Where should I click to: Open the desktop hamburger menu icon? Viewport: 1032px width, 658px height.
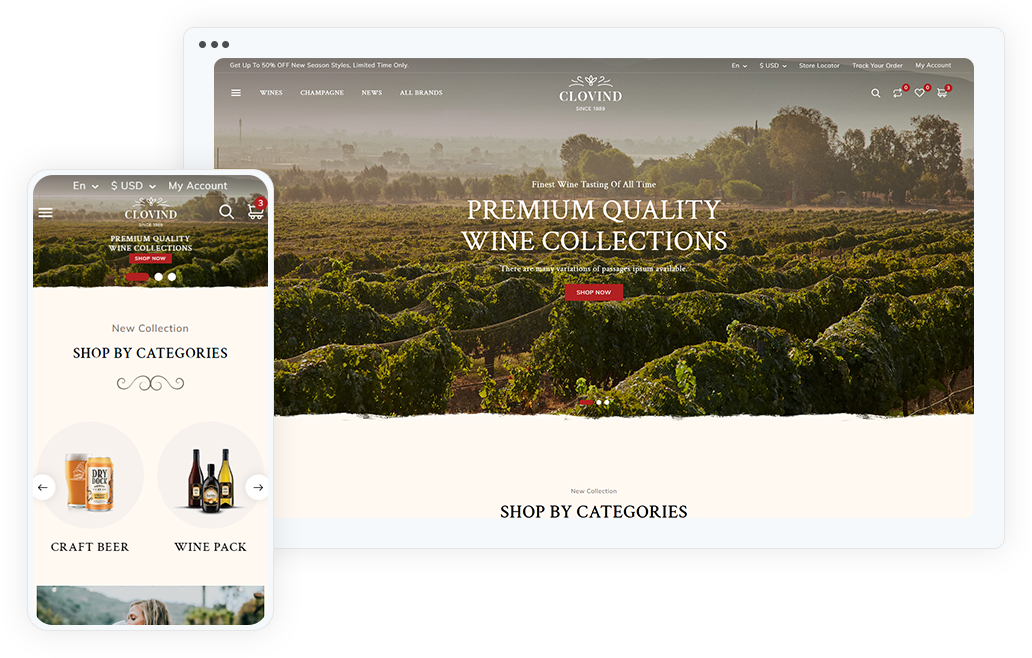[x=236, y=93]
